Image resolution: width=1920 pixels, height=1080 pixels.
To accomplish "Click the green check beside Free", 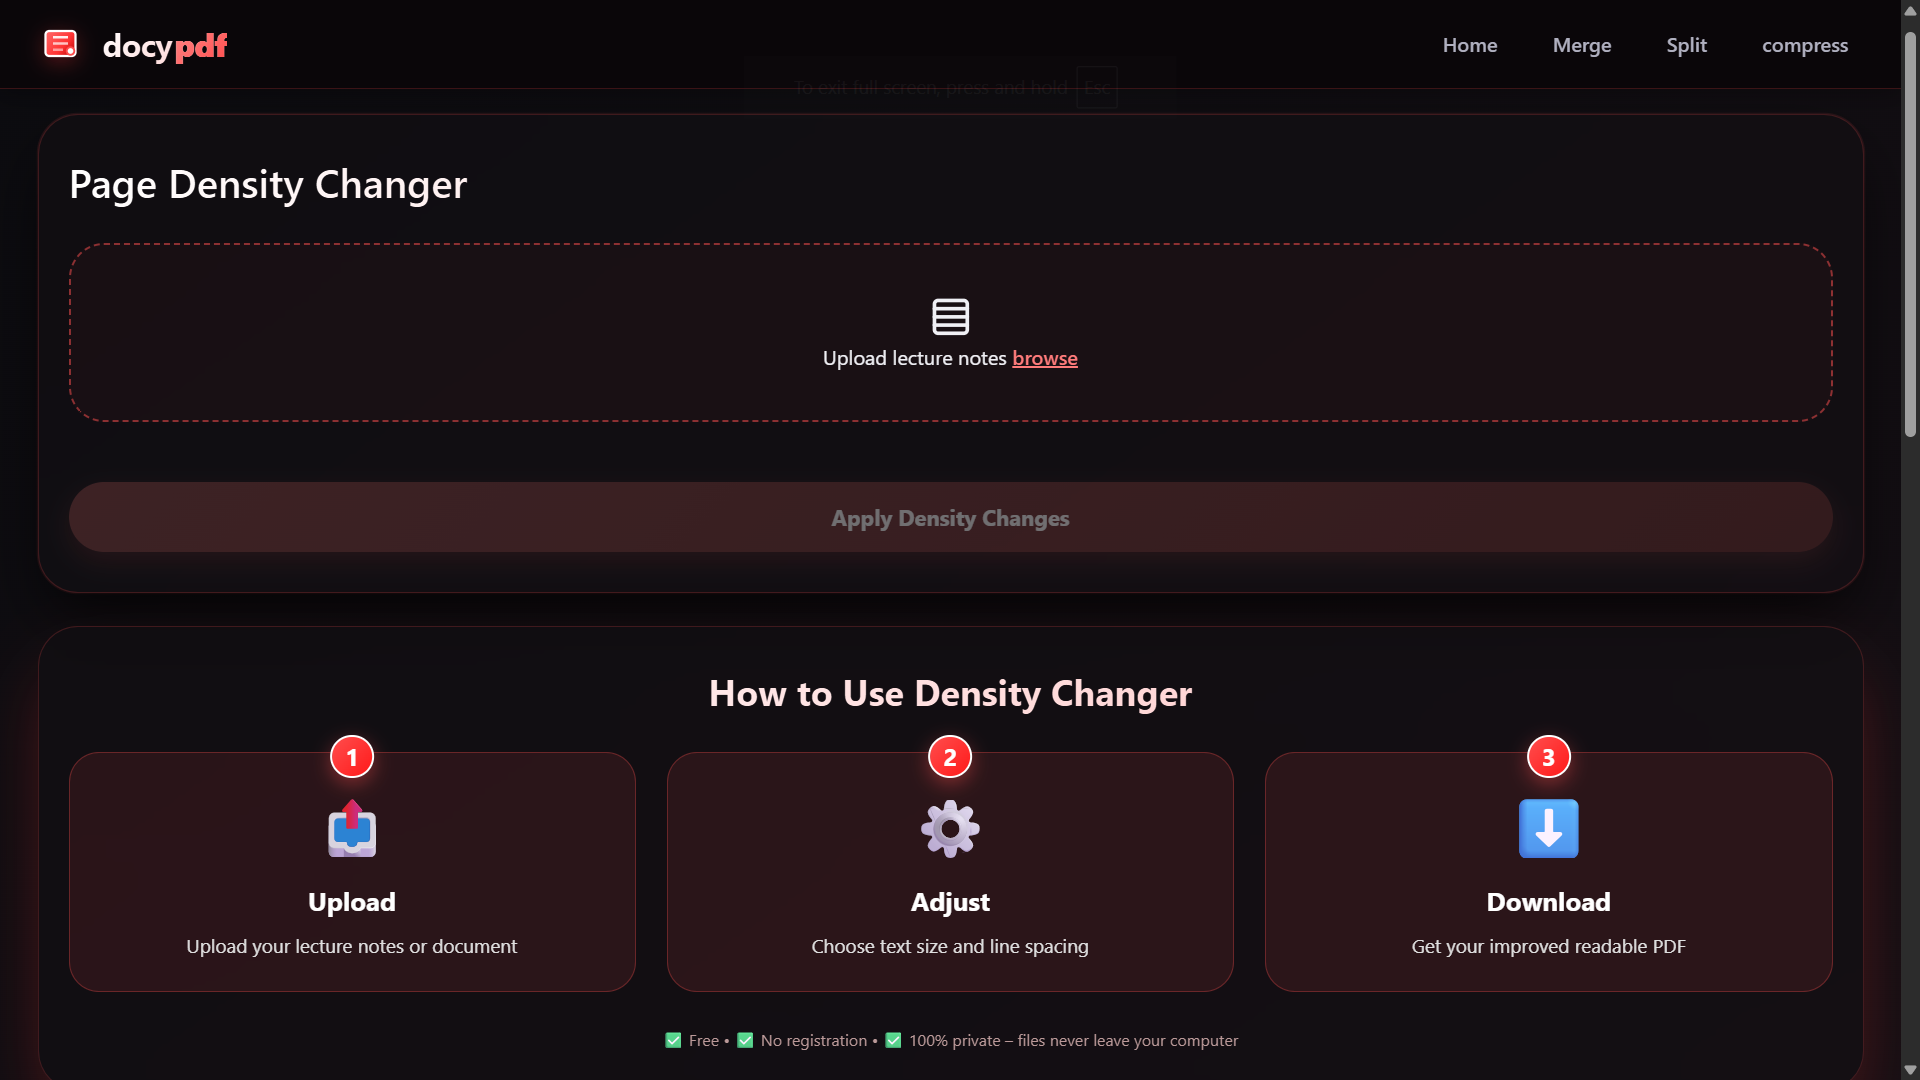I will point(673,1040).
